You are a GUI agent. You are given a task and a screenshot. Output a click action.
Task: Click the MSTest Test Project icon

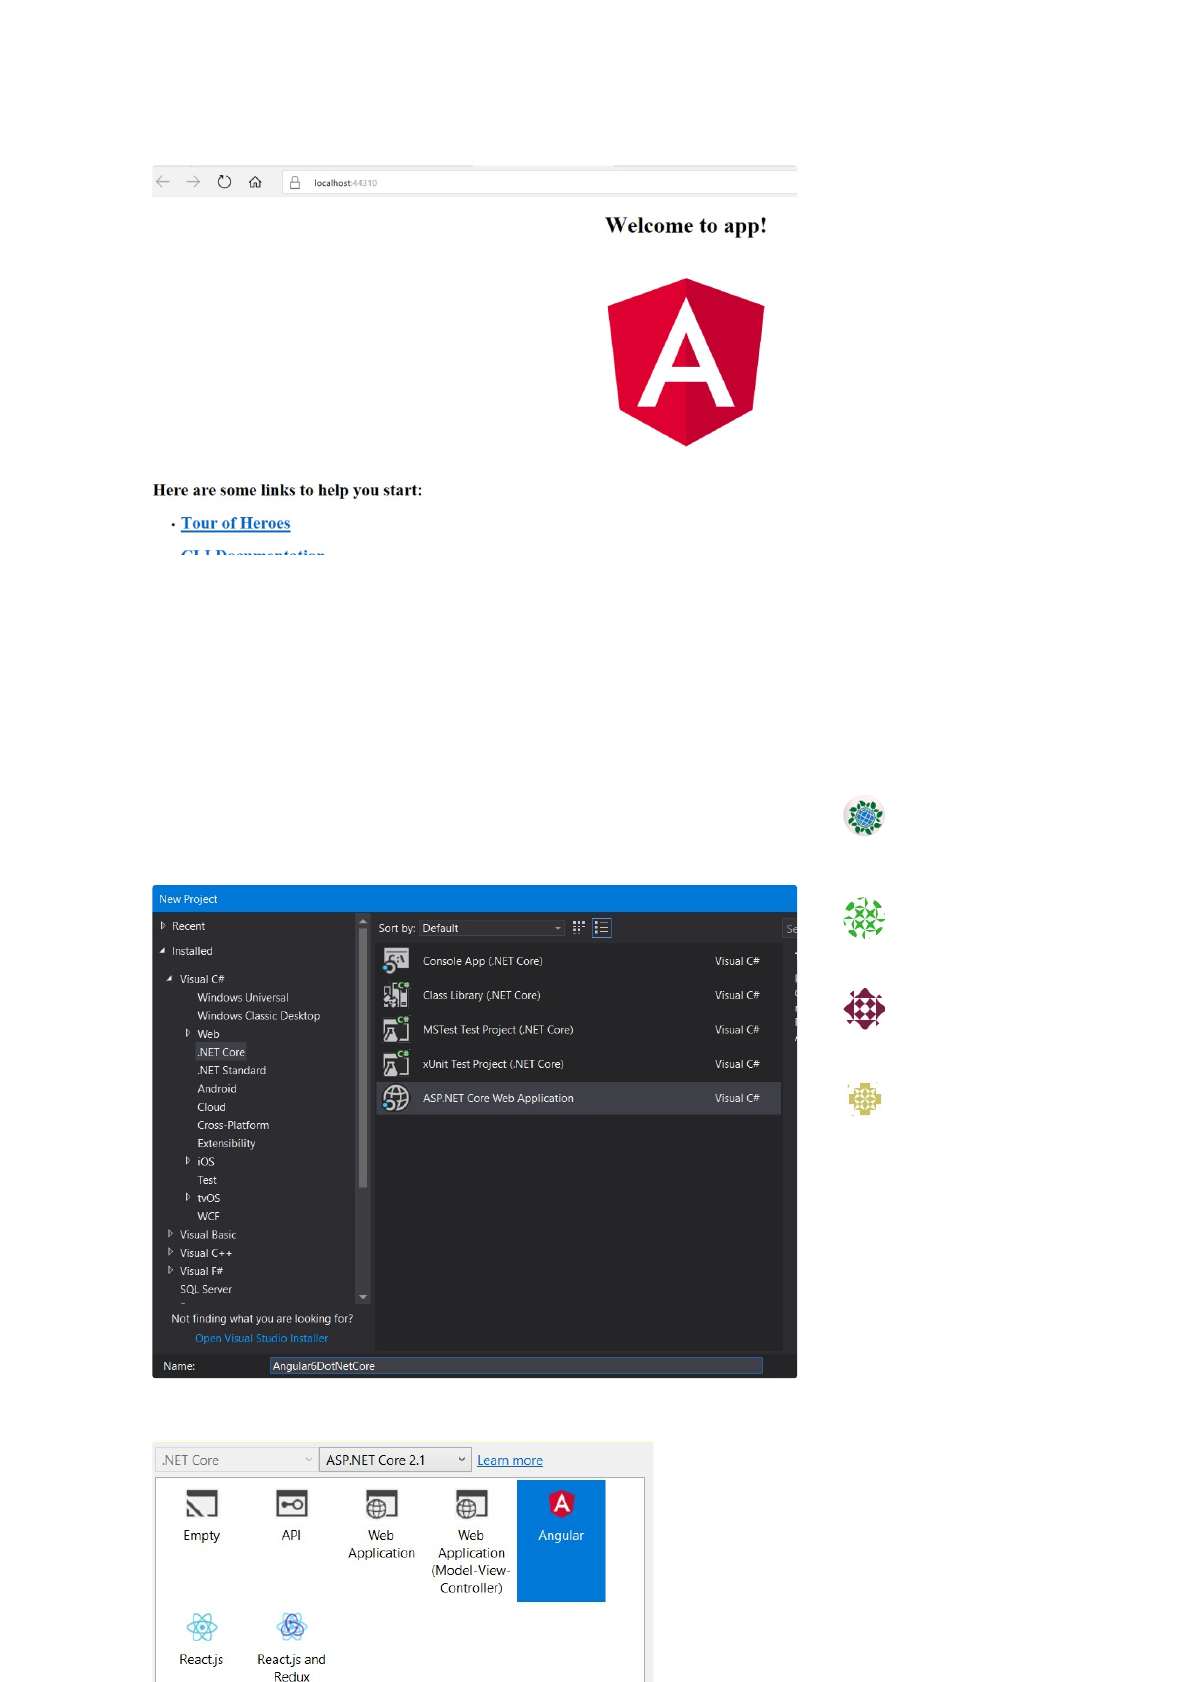pyautogui.click(x=396, y=1030)
